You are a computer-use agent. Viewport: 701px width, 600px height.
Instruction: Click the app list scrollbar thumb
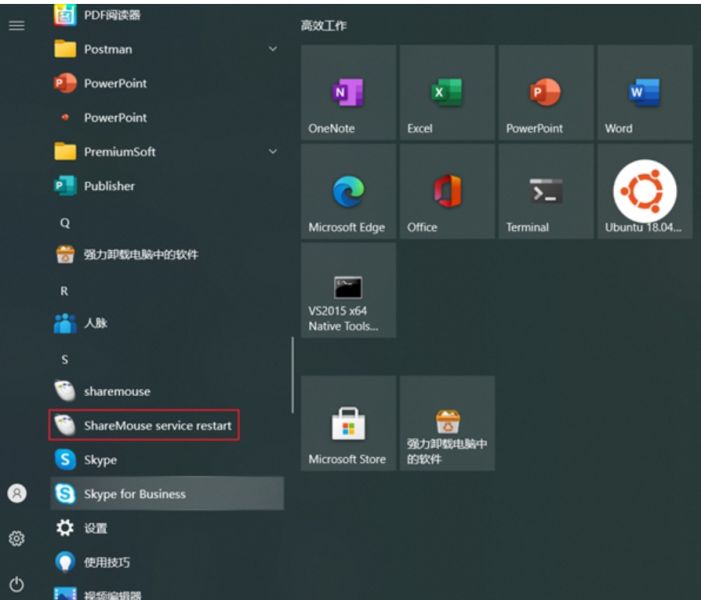293,375
